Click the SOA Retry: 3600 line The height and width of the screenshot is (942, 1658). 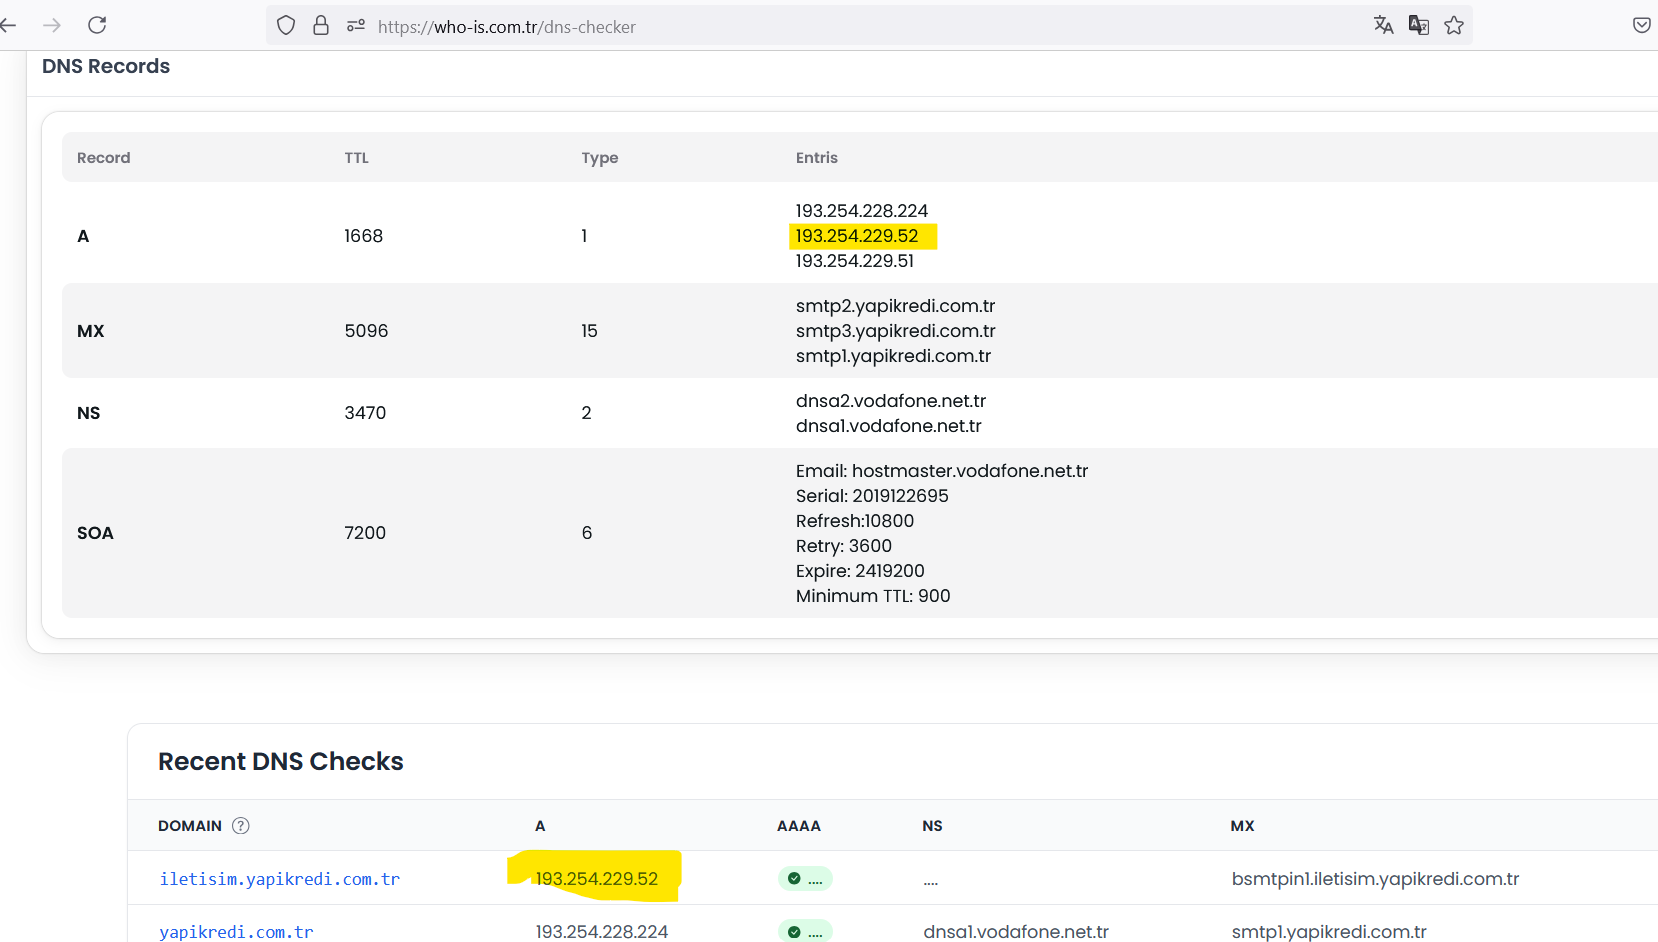844,546
